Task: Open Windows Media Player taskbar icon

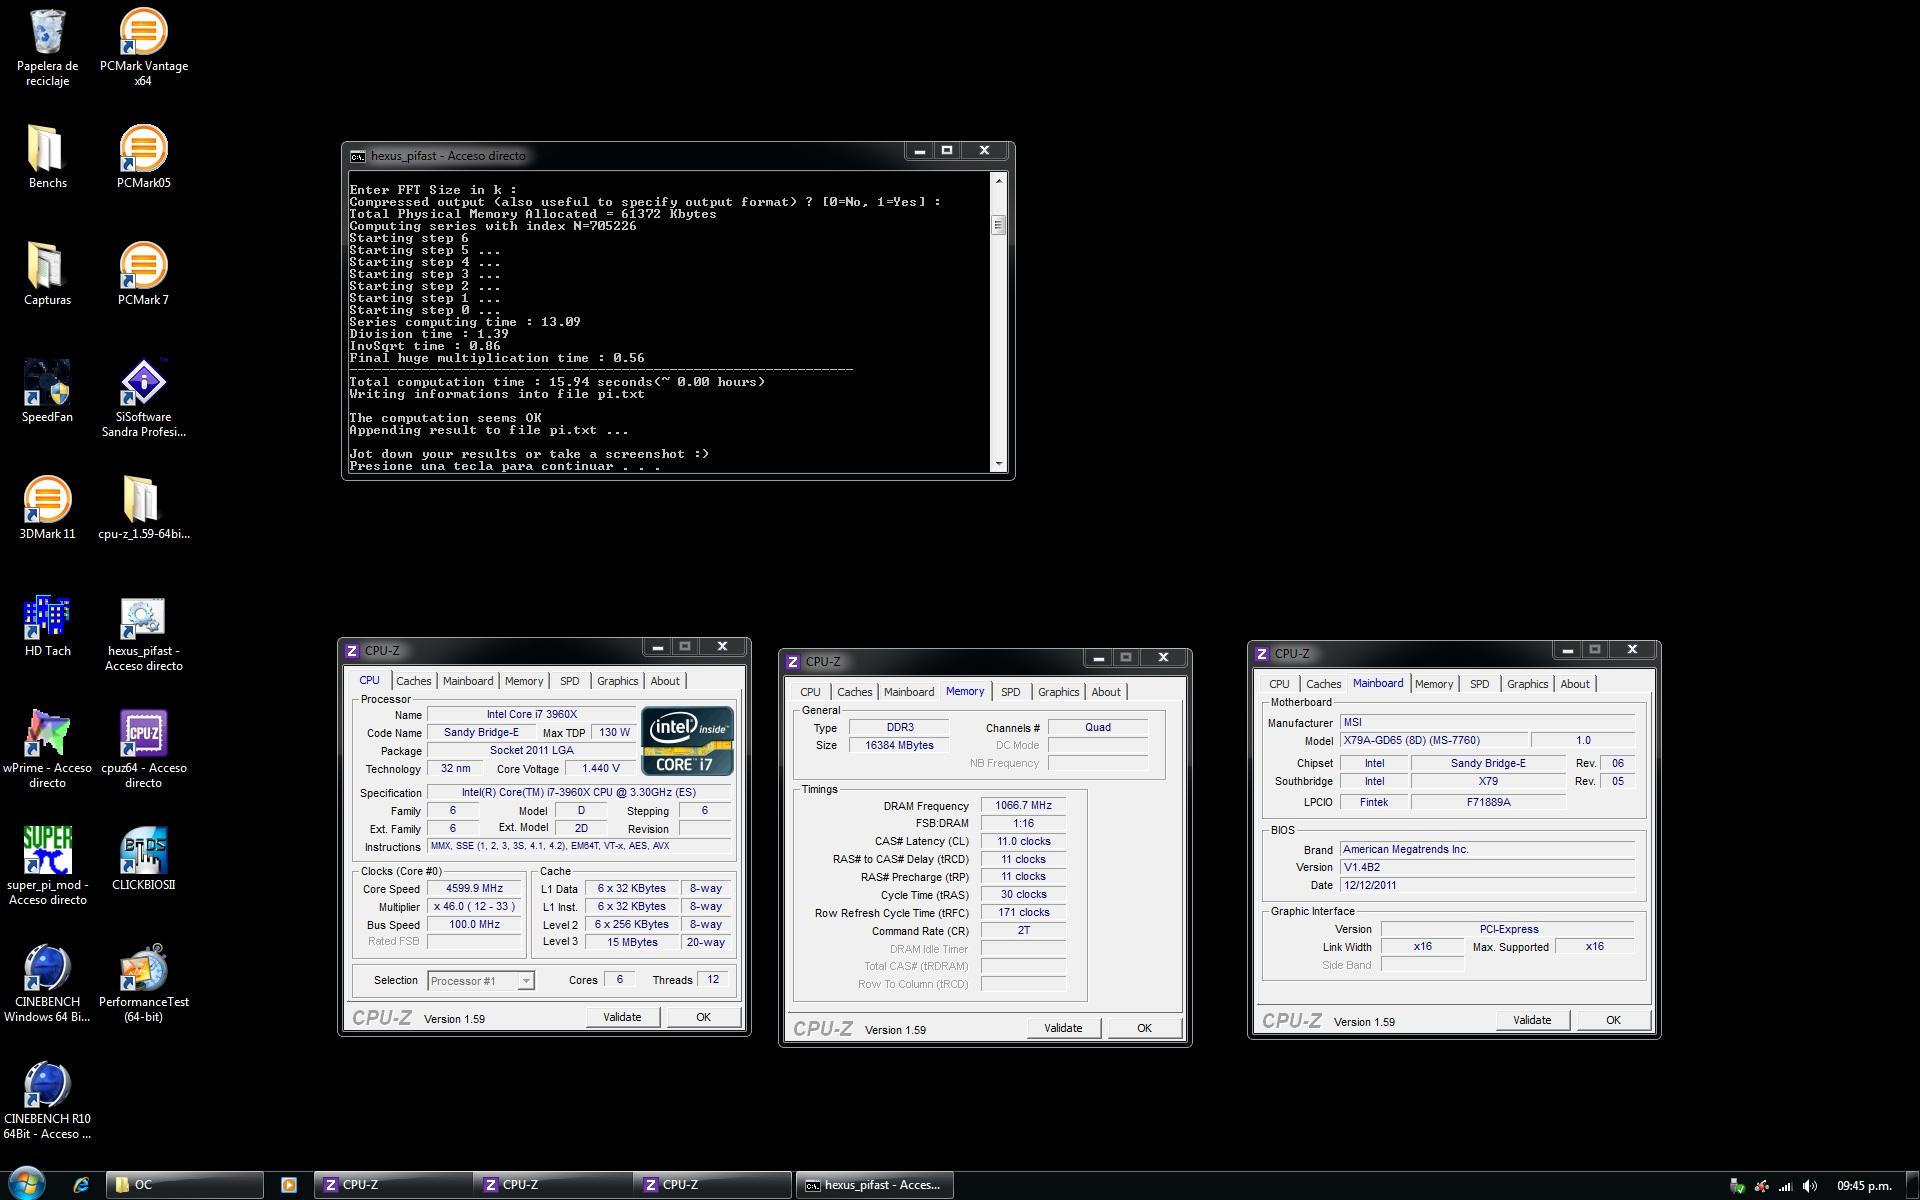Action: pyautogui.click(x=289, y=1185)
